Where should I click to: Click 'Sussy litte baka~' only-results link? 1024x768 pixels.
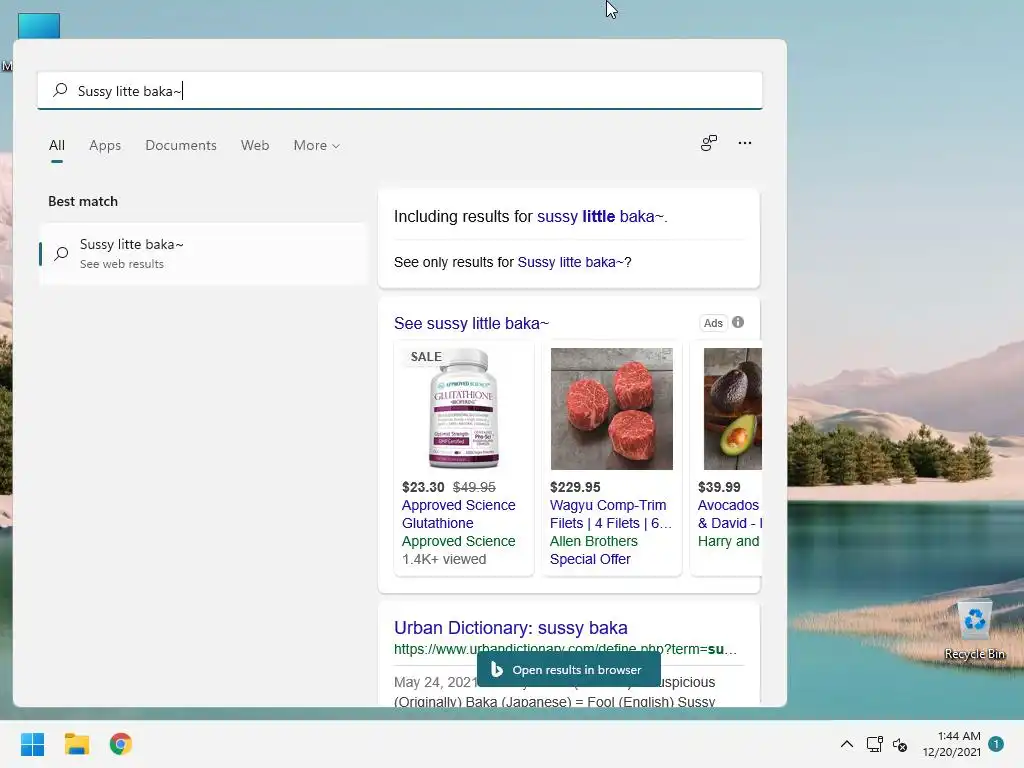pos(571,262)
